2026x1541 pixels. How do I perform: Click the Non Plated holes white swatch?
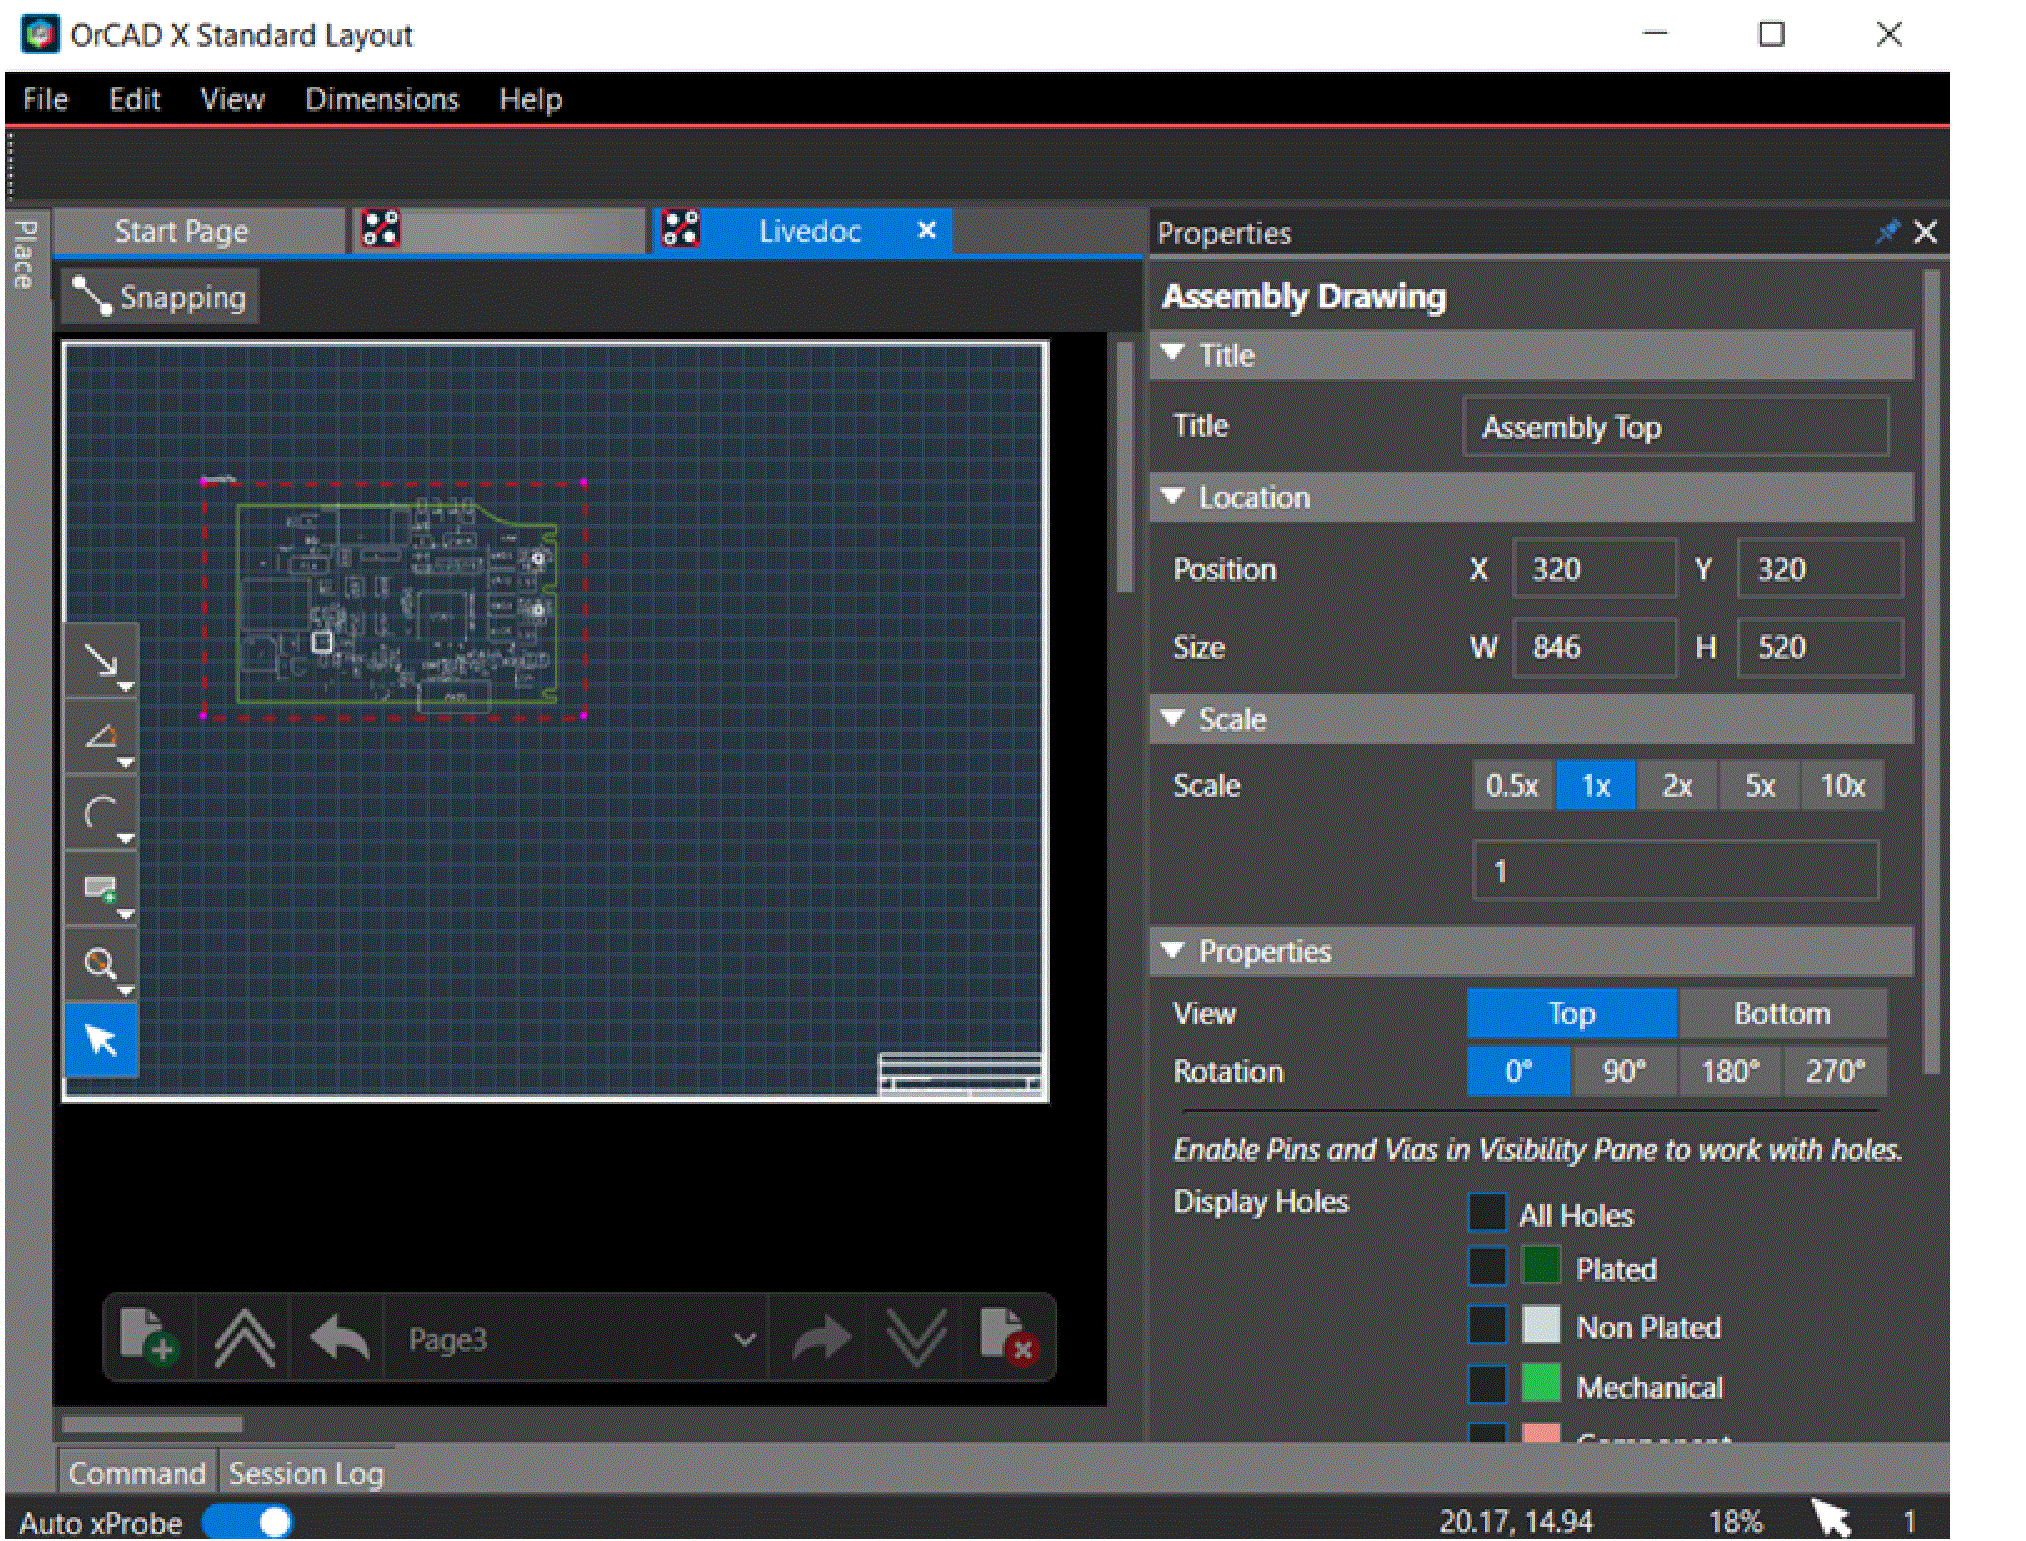pos(1541,1324)
